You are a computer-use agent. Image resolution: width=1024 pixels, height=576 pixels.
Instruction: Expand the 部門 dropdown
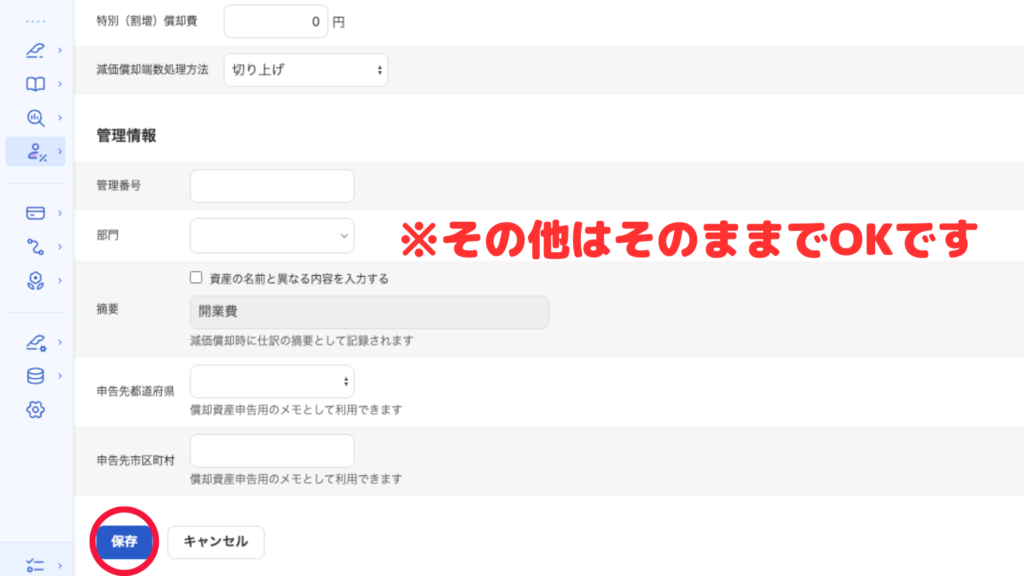[272, 236]
